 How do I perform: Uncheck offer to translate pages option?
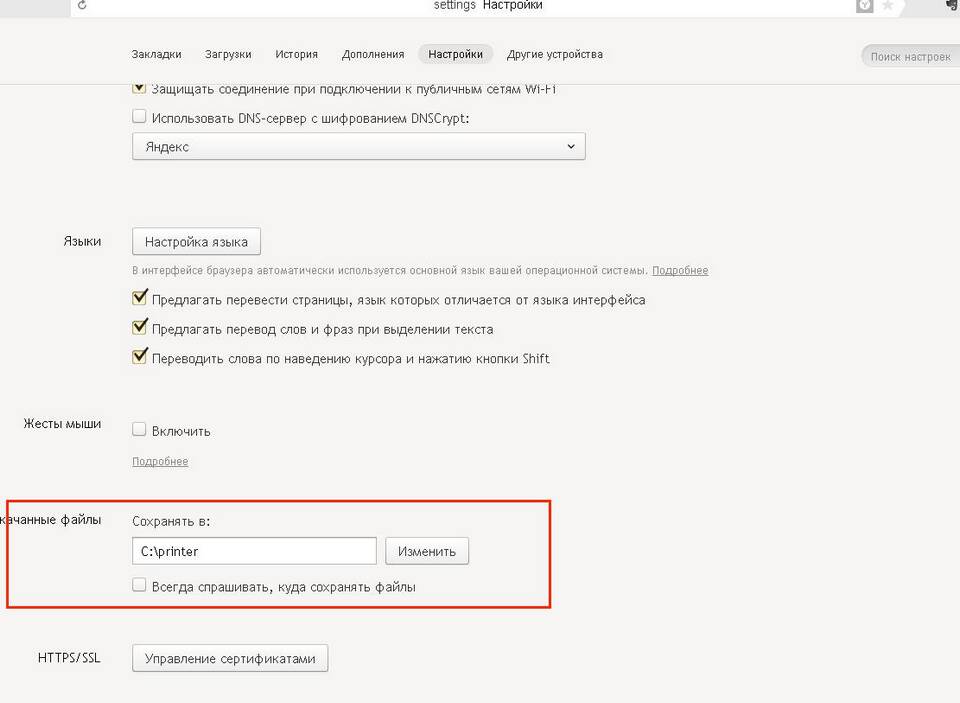140,298
